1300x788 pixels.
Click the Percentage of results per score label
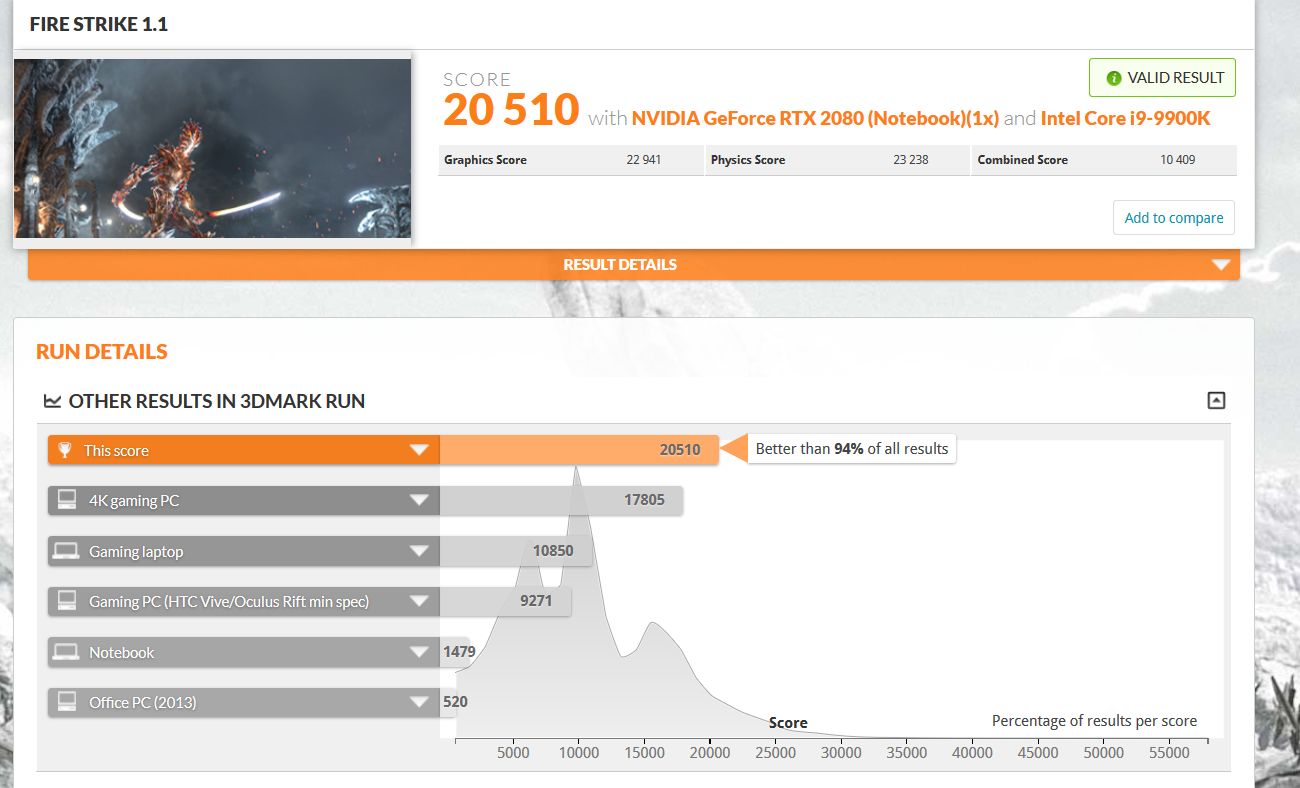(1094, 721)
